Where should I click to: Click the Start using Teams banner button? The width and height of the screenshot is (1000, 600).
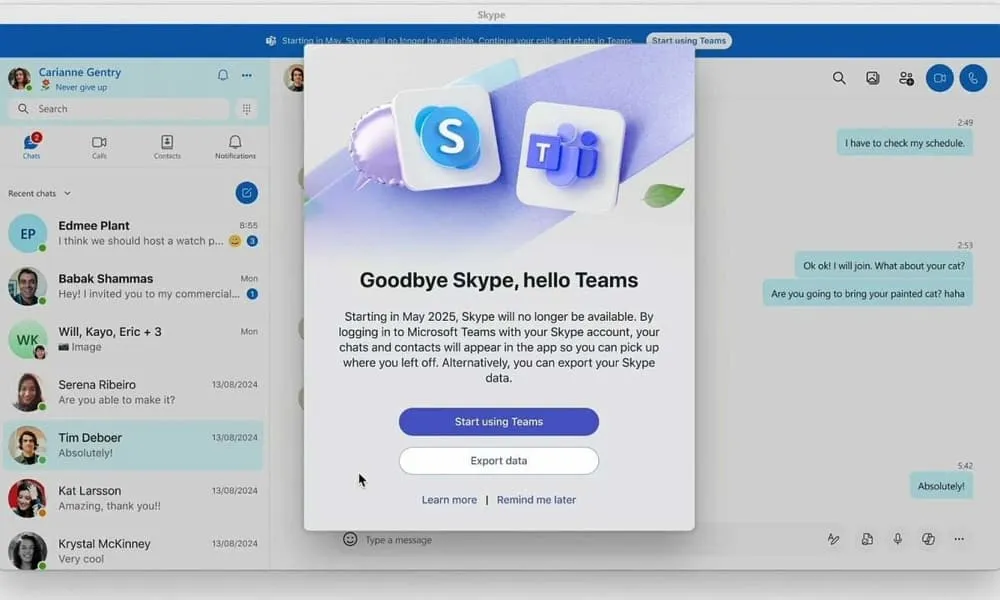[689, 41]
